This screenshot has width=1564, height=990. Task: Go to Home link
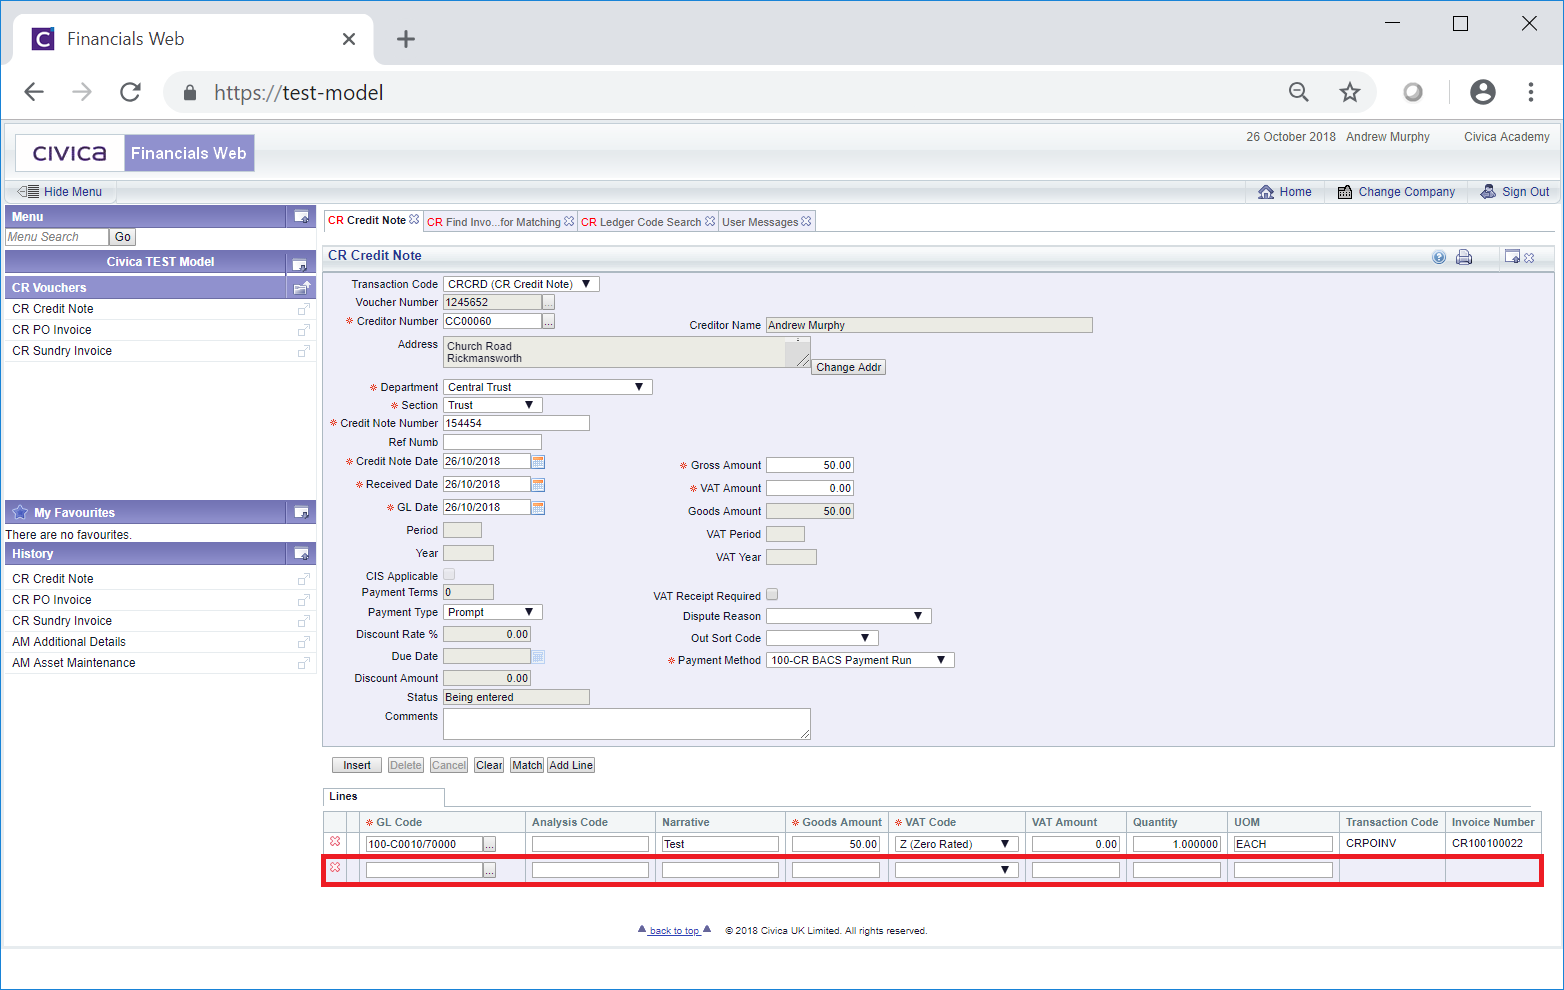[1285, 192]
